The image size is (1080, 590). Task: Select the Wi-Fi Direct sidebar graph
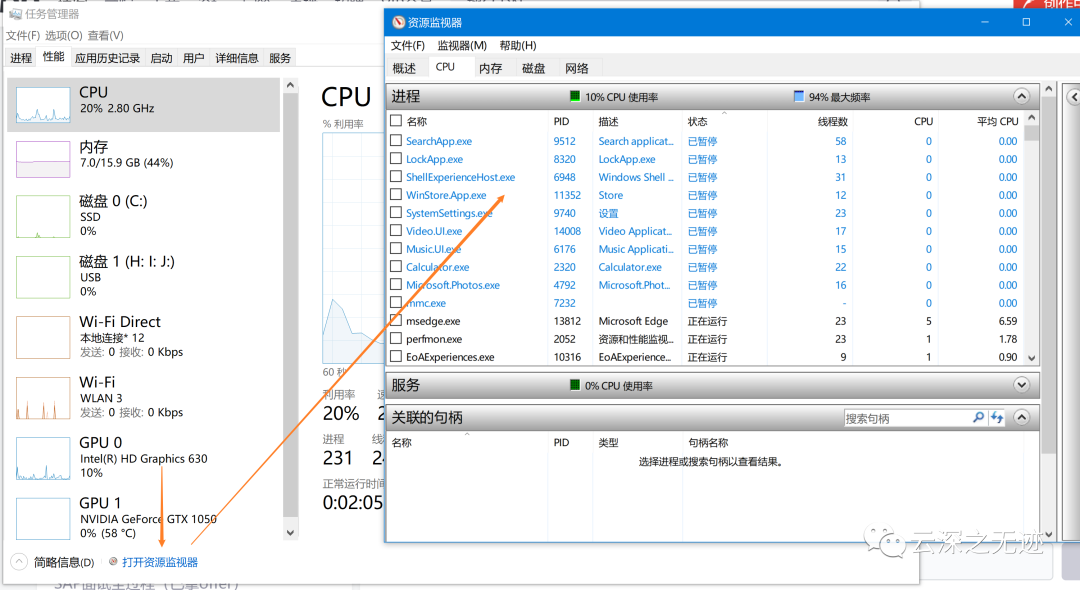pyautogui.click(x=140, y=336)
